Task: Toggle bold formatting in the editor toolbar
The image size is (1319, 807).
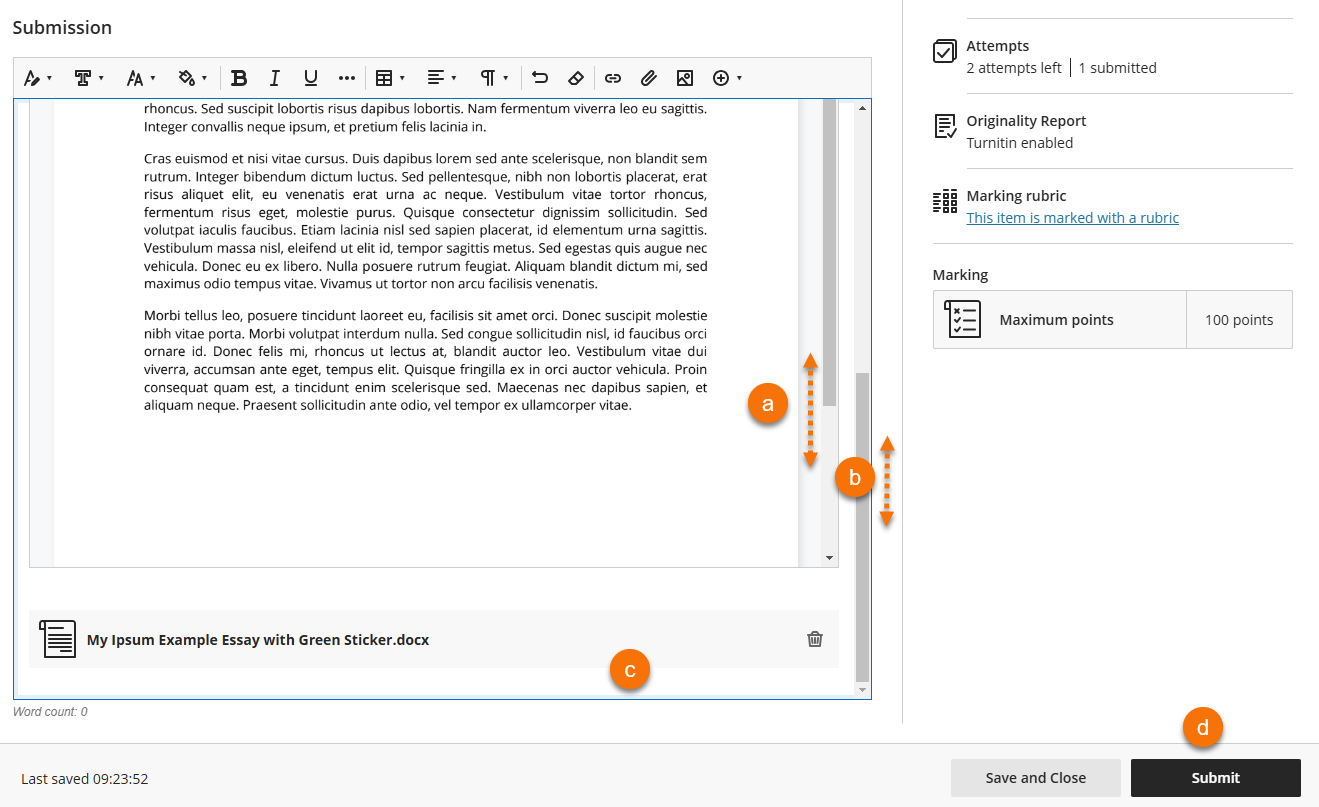Action: click(239, 77)
